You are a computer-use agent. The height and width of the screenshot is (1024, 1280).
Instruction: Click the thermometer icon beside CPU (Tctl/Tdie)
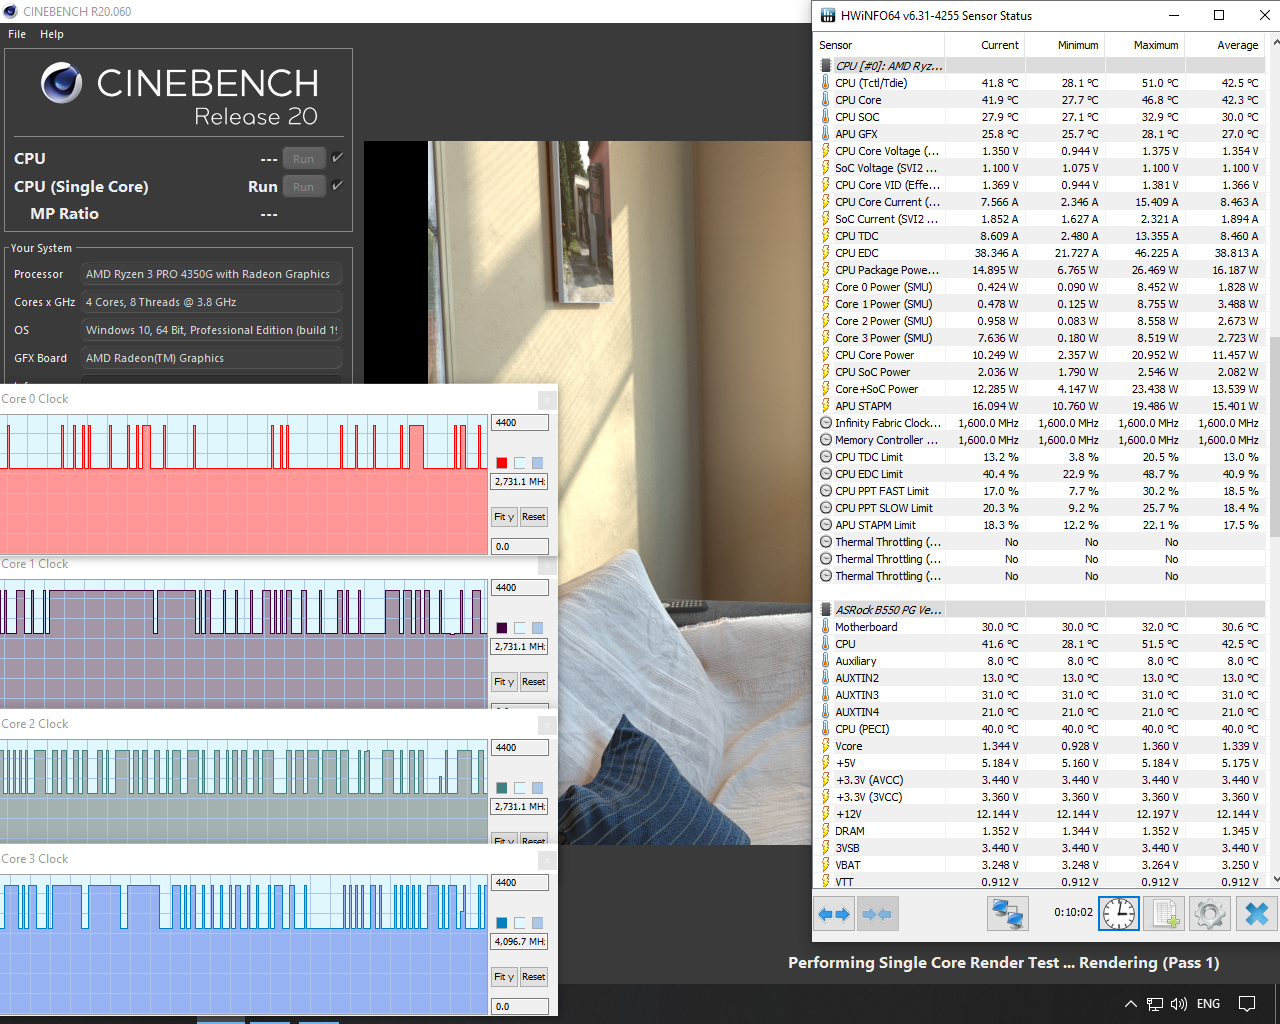(826, 83)
